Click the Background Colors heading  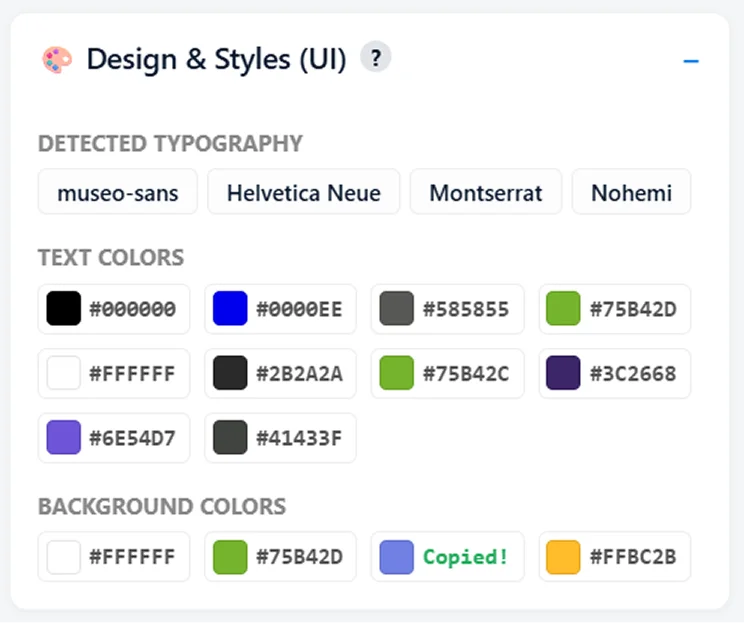[162, 506]
